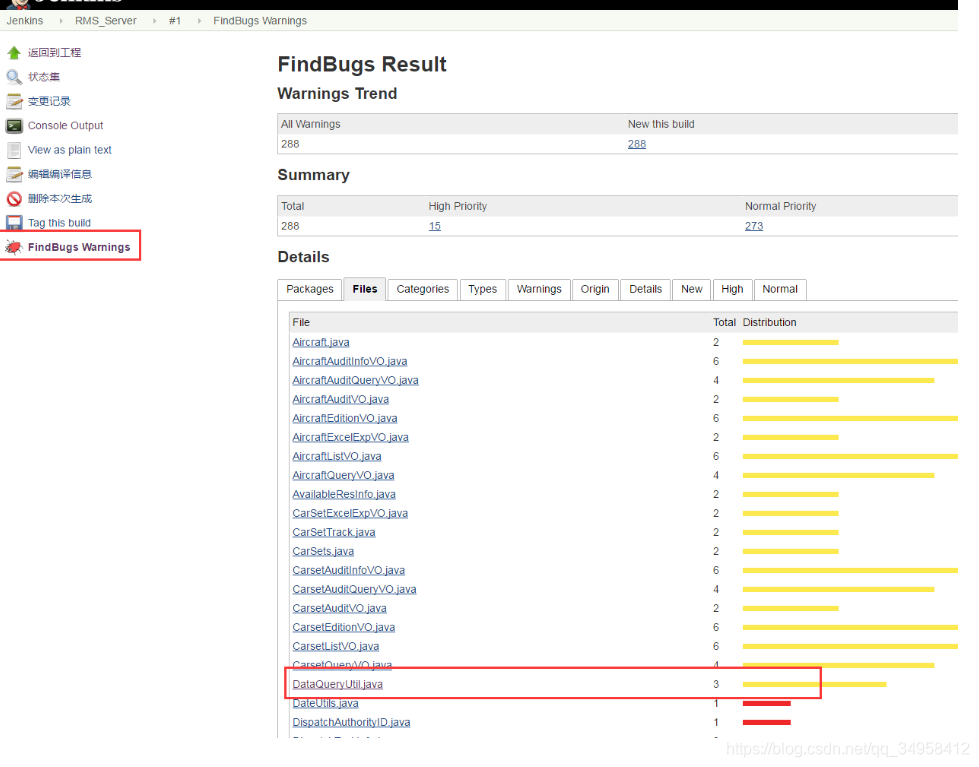The height and width of the screenshot is (767, 979).
Task: Switch to the Files tab
Action: tap(365, 289)
